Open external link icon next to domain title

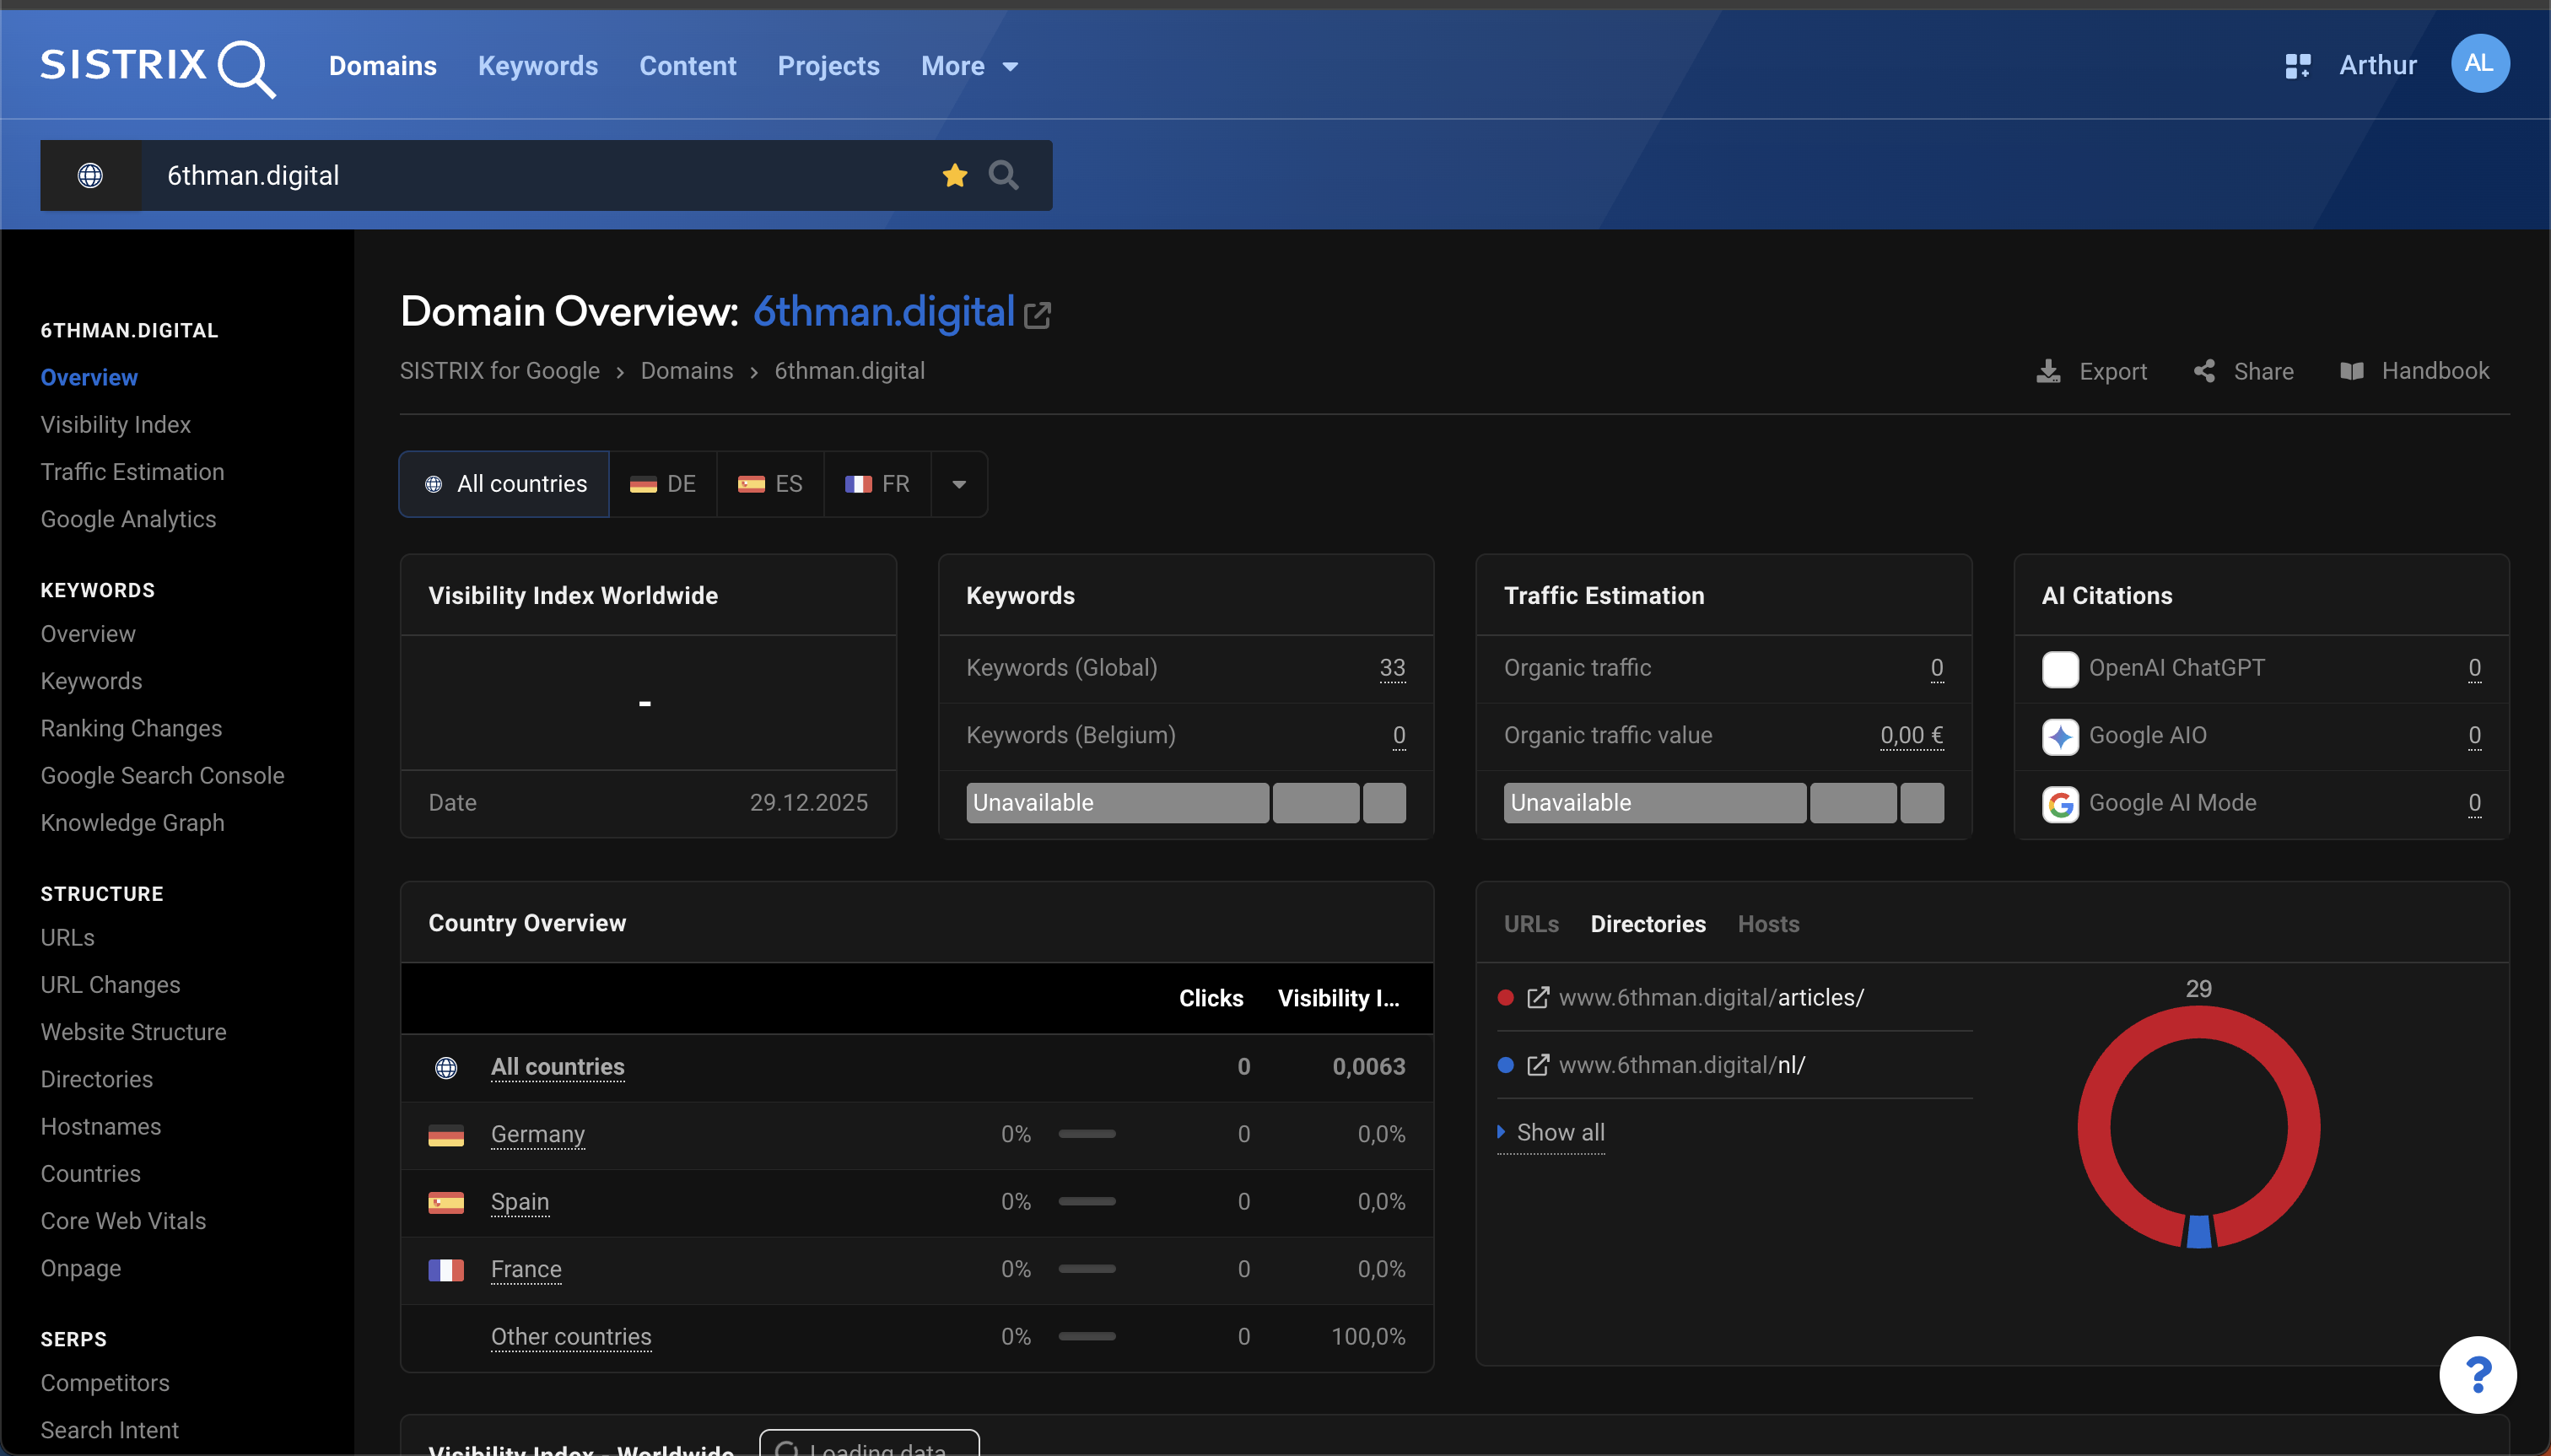tap(1038, 315)
